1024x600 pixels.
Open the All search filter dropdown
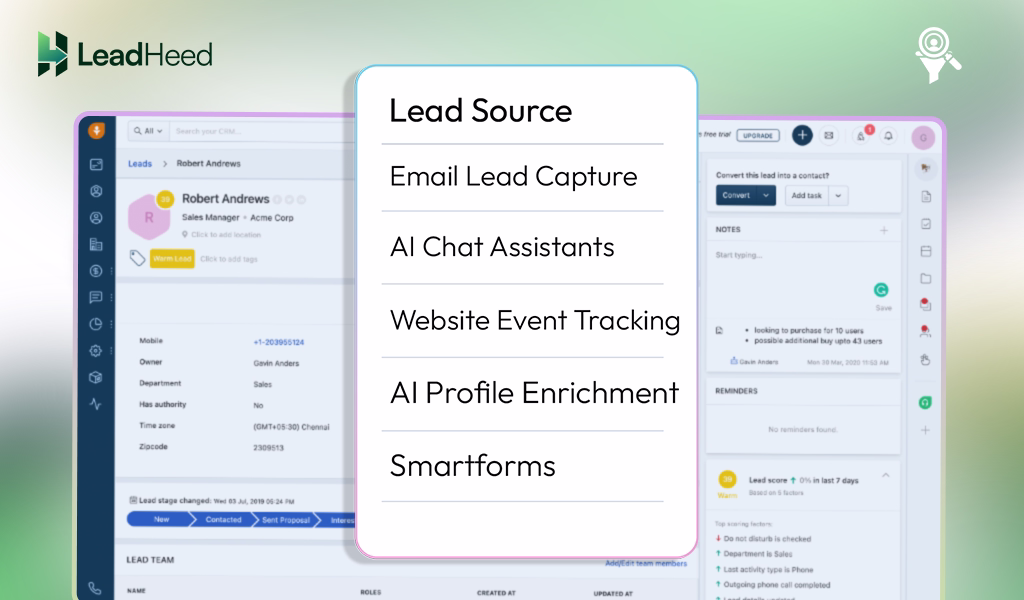150,131
